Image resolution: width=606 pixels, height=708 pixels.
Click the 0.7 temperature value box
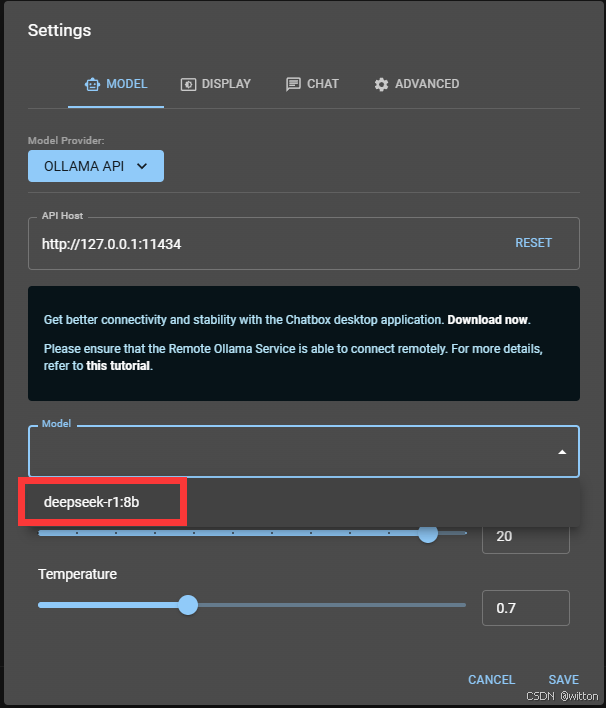[x=525, y=608]
